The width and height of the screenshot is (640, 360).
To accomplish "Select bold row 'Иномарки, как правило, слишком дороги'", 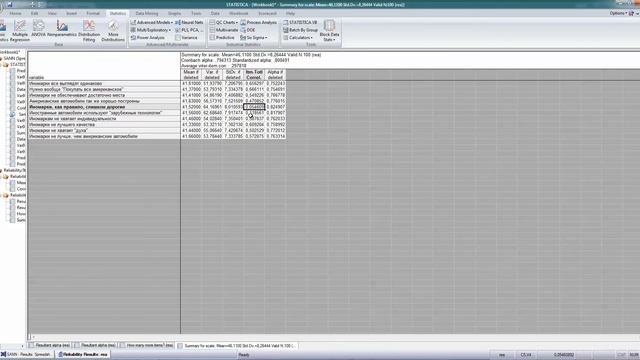I will click(x=104, y=107).
